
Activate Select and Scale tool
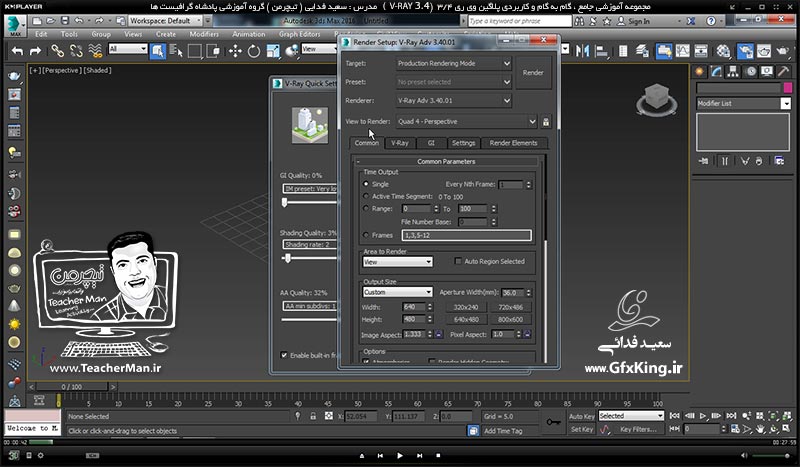273,51
